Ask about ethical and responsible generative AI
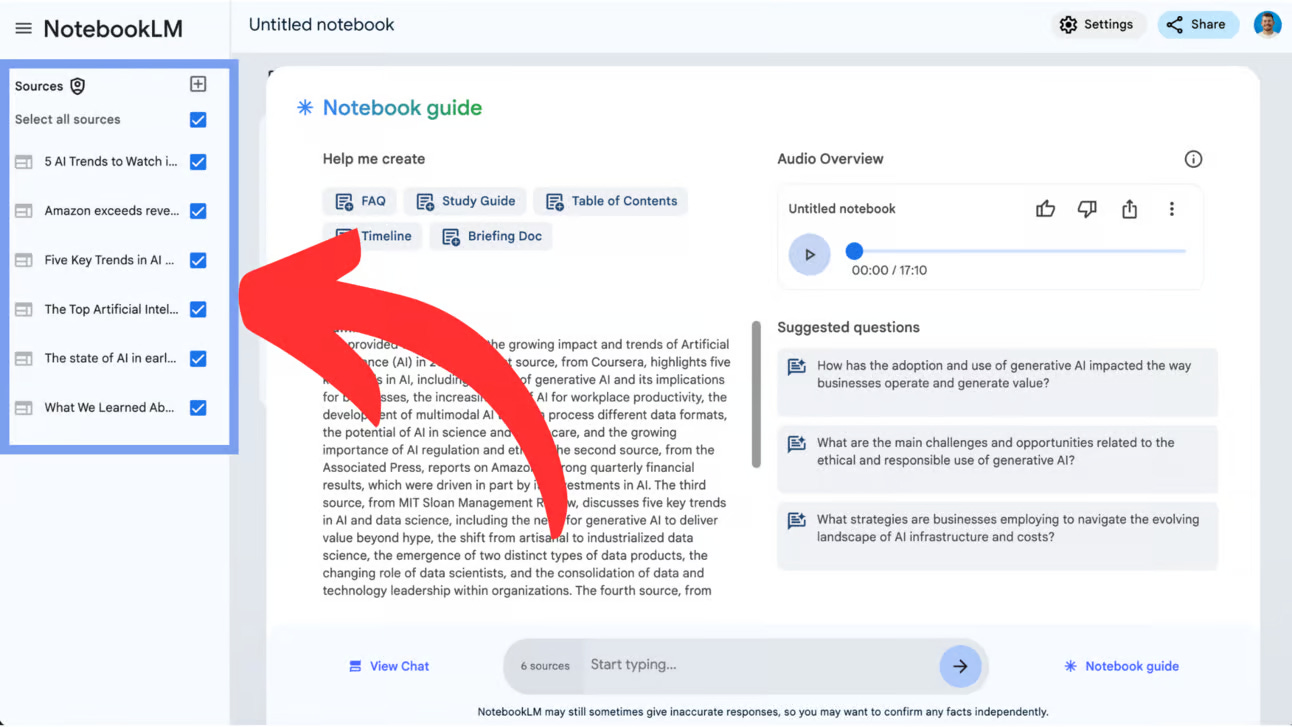Screen dimensions: 1292x727 point(997,458)
